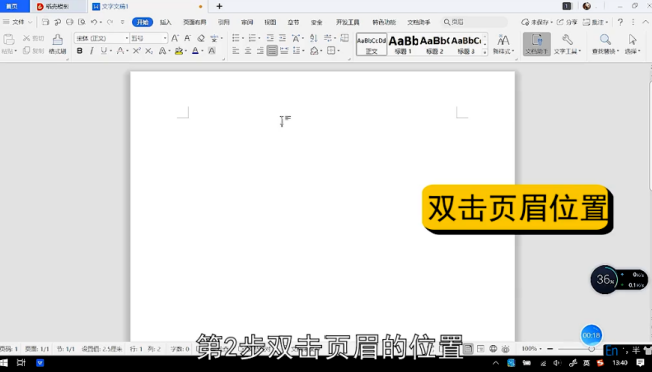Click the Comment button in the title bar
The image size is (652, 372).
[x=595, y=22]
